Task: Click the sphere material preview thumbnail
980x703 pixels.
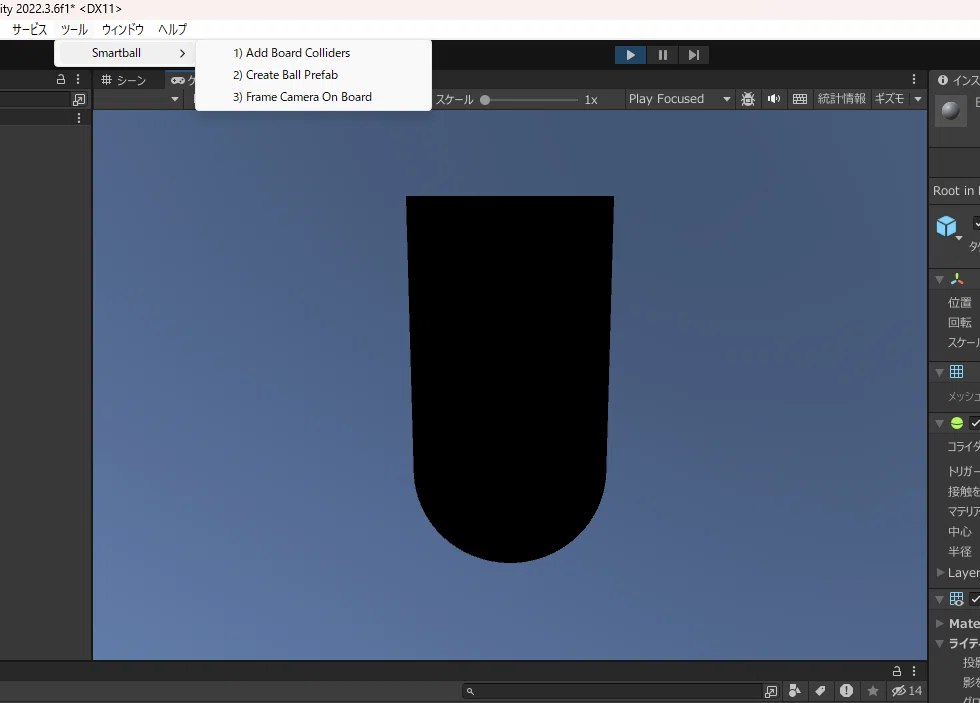Action: pos(951,111)
